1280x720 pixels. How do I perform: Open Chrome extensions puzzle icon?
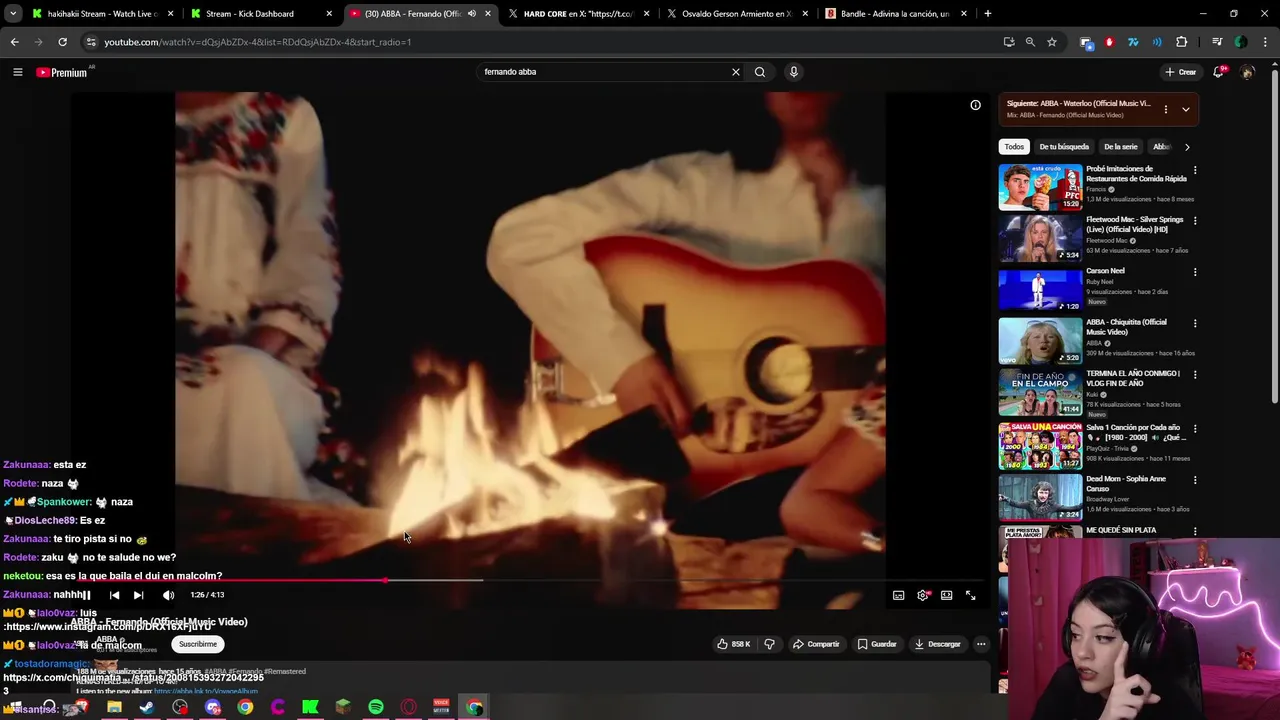(1181, 42)
